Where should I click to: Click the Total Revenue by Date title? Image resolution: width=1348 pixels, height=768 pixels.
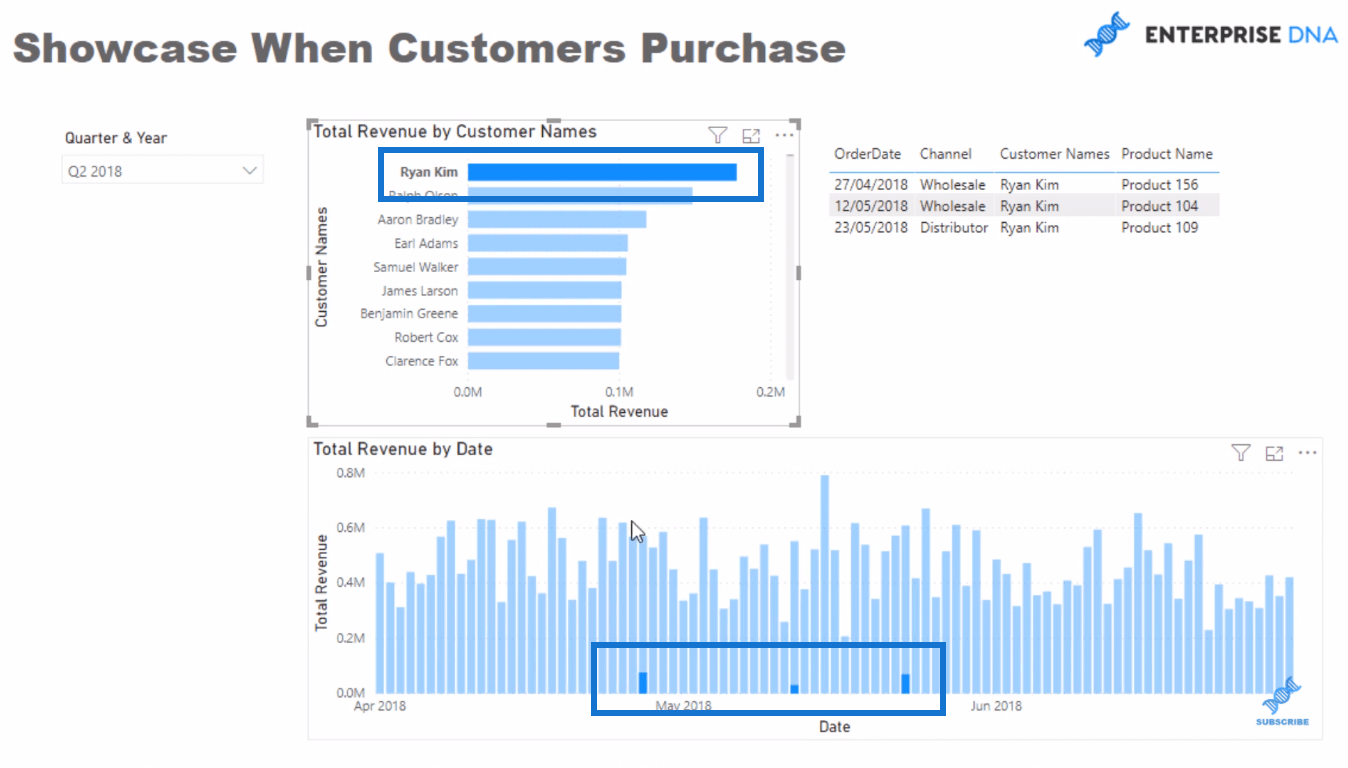point(403,449)
